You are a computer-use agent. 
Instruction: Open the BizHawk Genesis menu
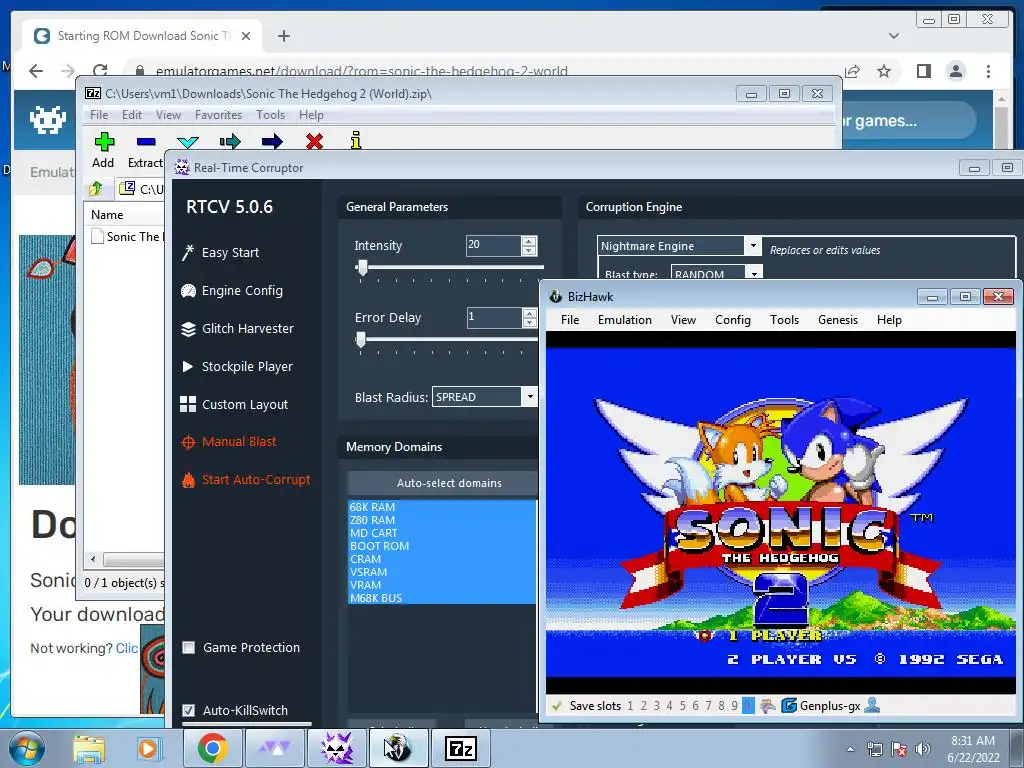point(838,320)
